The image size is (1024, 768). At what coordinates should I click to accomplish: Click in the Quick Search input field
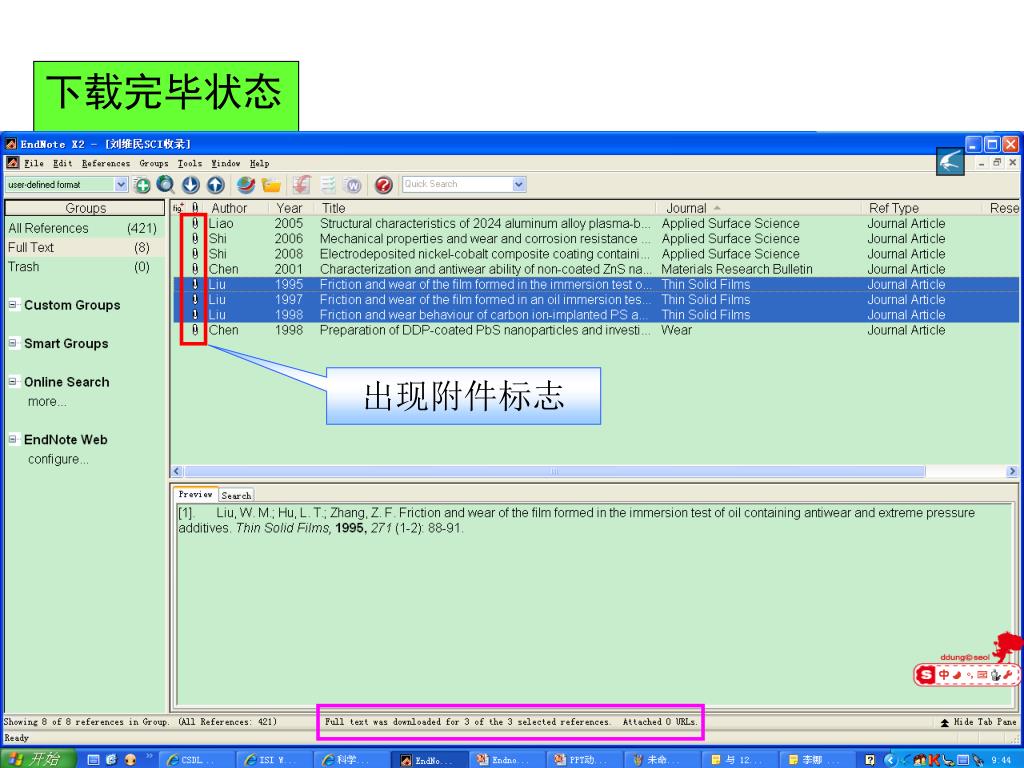pyautogui.click(x=457, y=184)
